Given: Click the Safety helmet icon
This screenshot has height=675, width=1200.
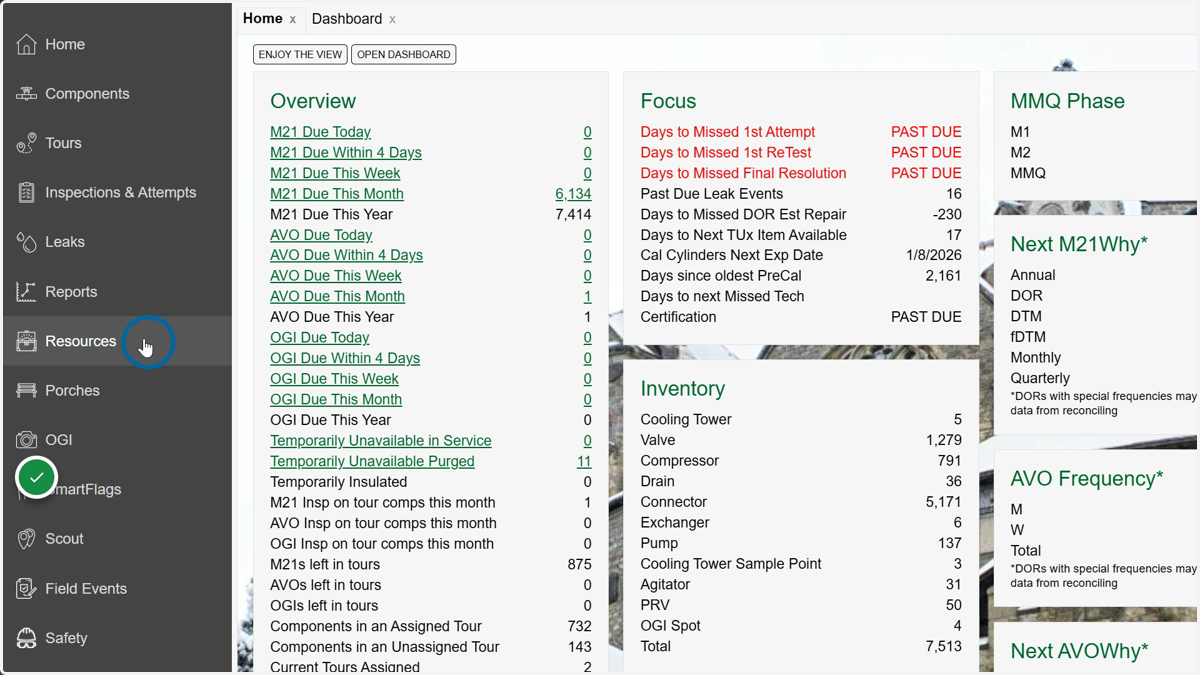Looking at the screenshot, I should (26, 638).
